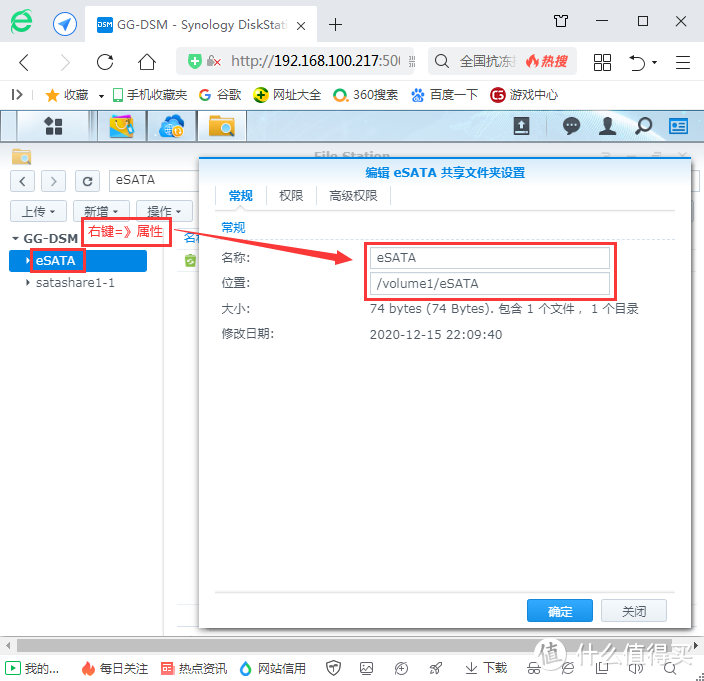Image resolution: width=704 pixels, height=681 pixels.
Task: Open the 操作 dropdown button
Action: 164,211
